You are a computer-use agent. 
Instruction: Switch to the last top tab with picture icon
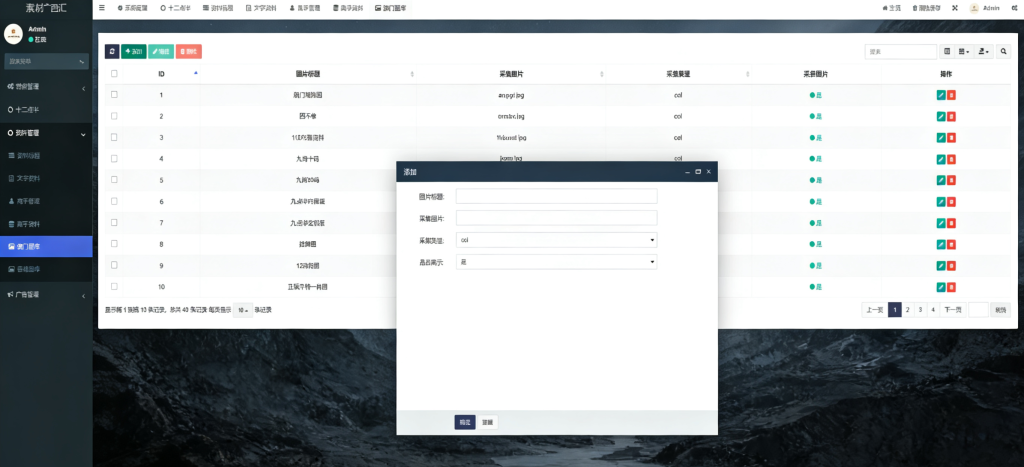coord(391,8)
